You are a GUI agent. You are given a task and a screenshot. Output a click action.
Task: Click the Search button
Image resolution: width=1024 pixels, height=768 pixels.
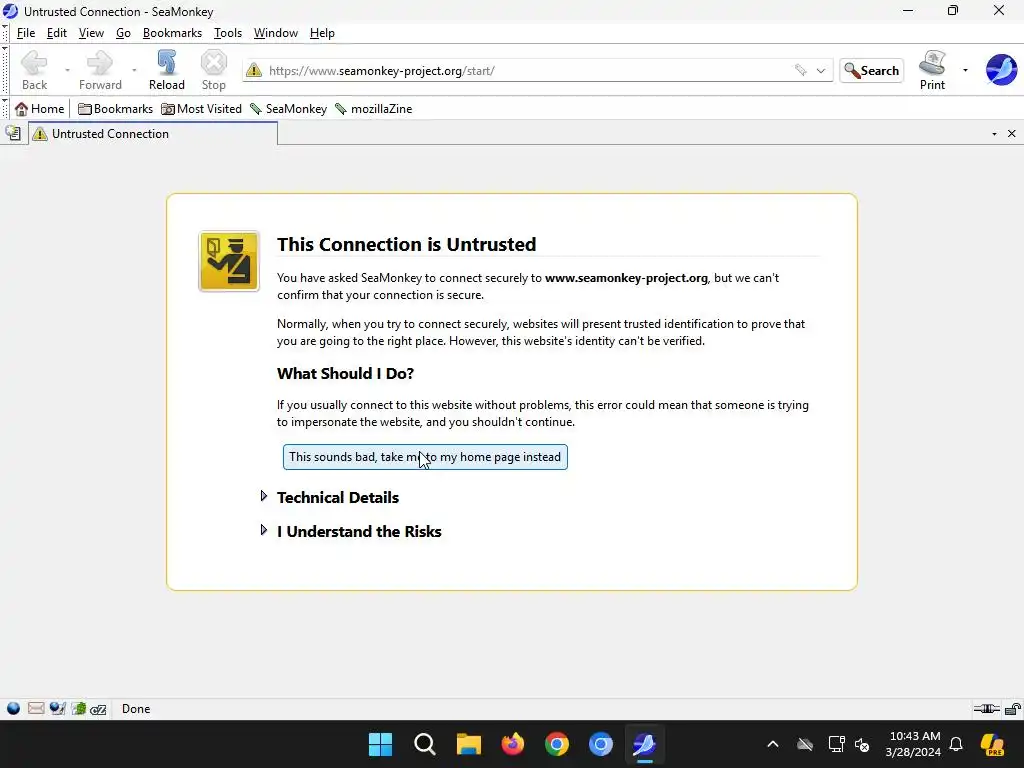871,71
